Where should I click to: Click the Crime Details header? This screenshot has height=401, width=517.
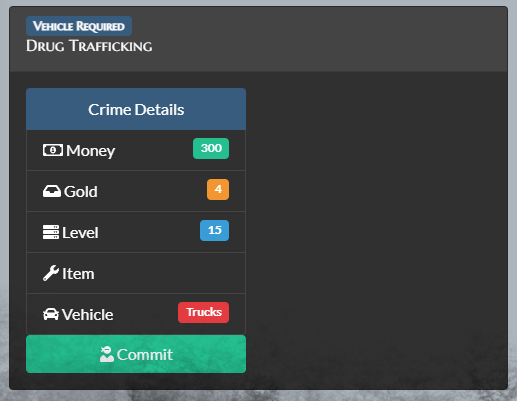136,109
